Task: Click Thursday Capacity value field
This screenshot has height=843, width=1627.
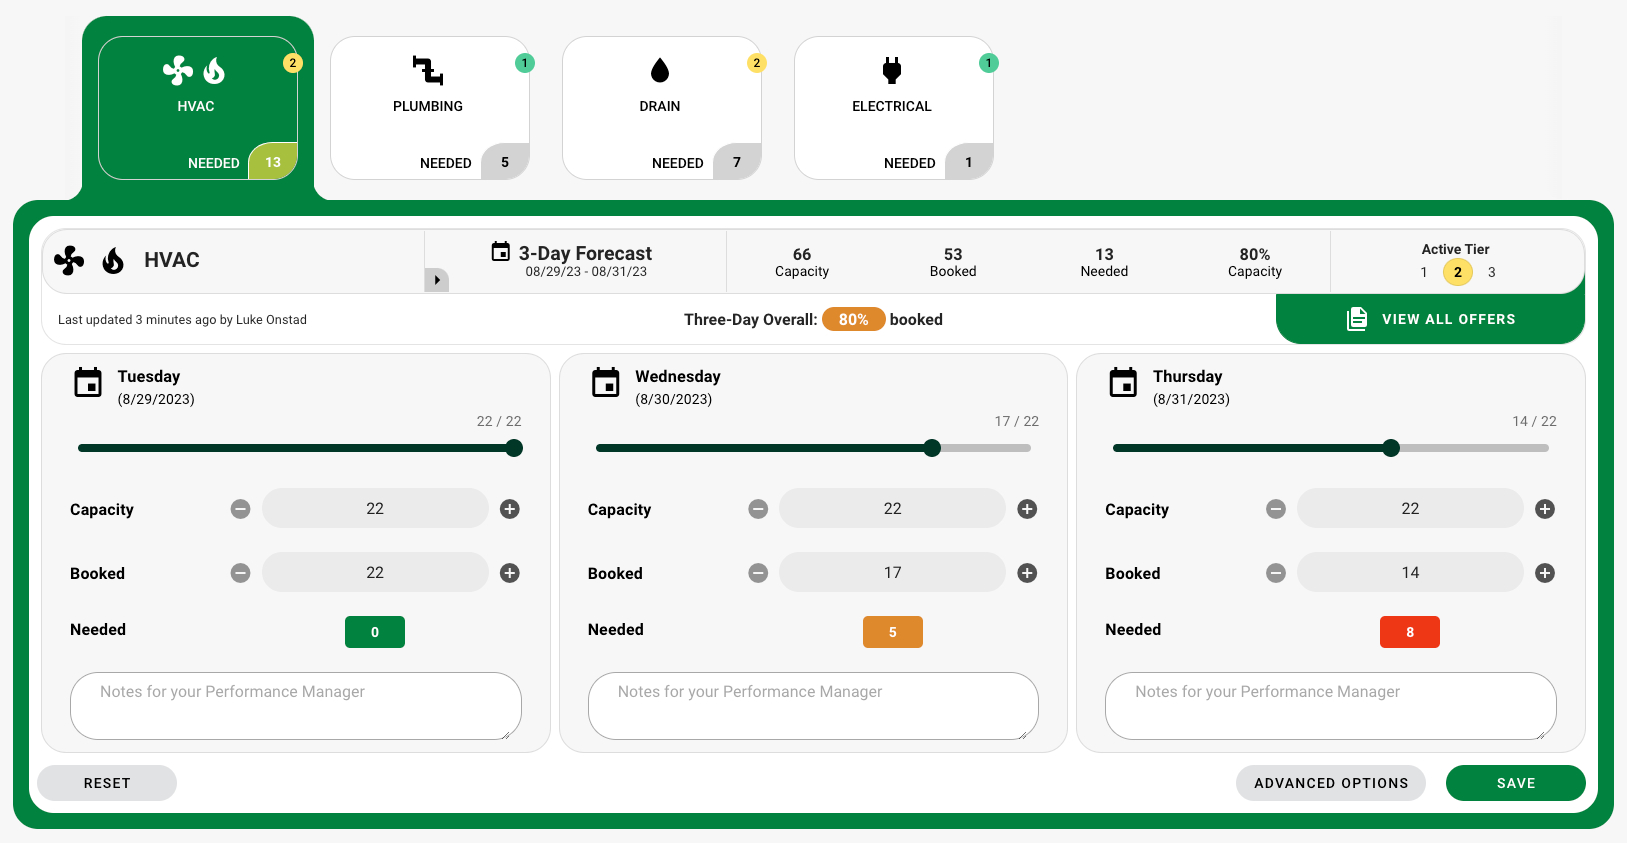Action: pos(1410,508)
